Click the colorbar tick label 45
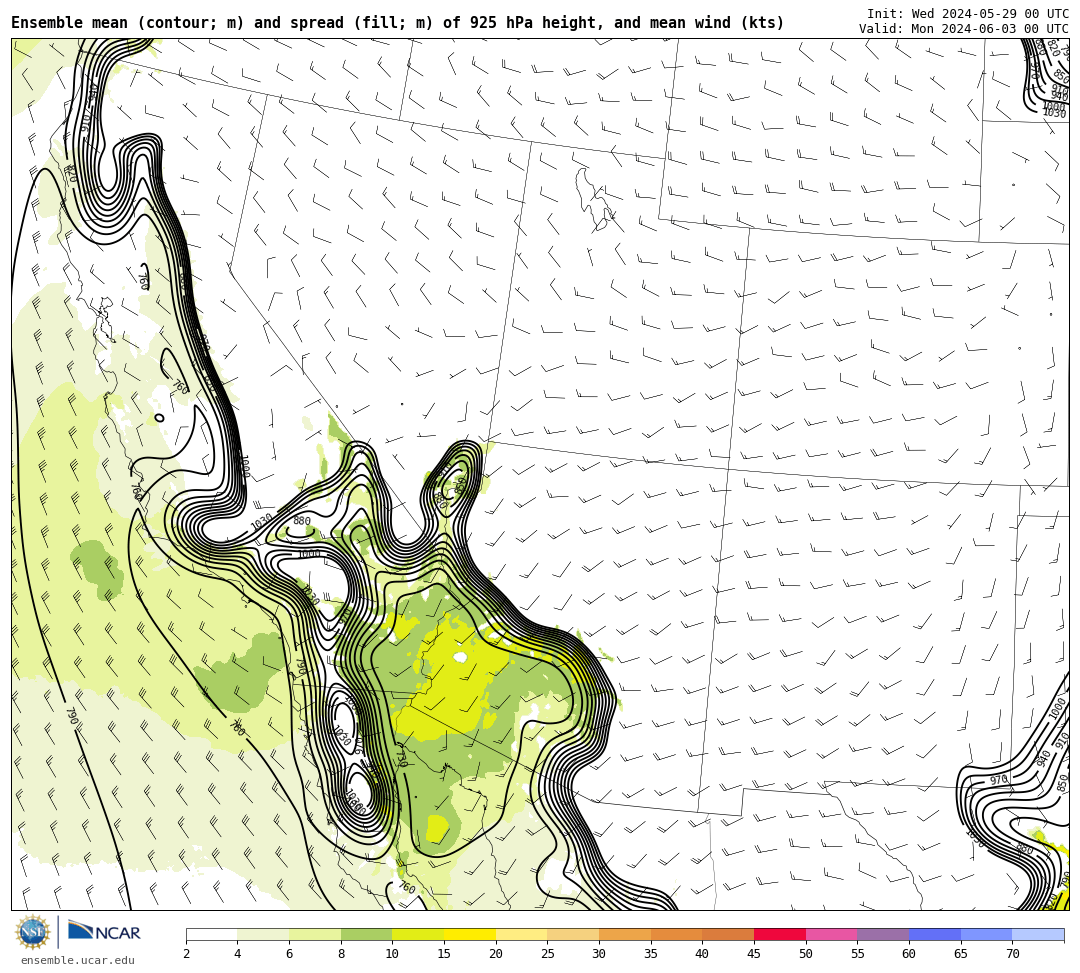1080x973 pixels. click(754, 954)
